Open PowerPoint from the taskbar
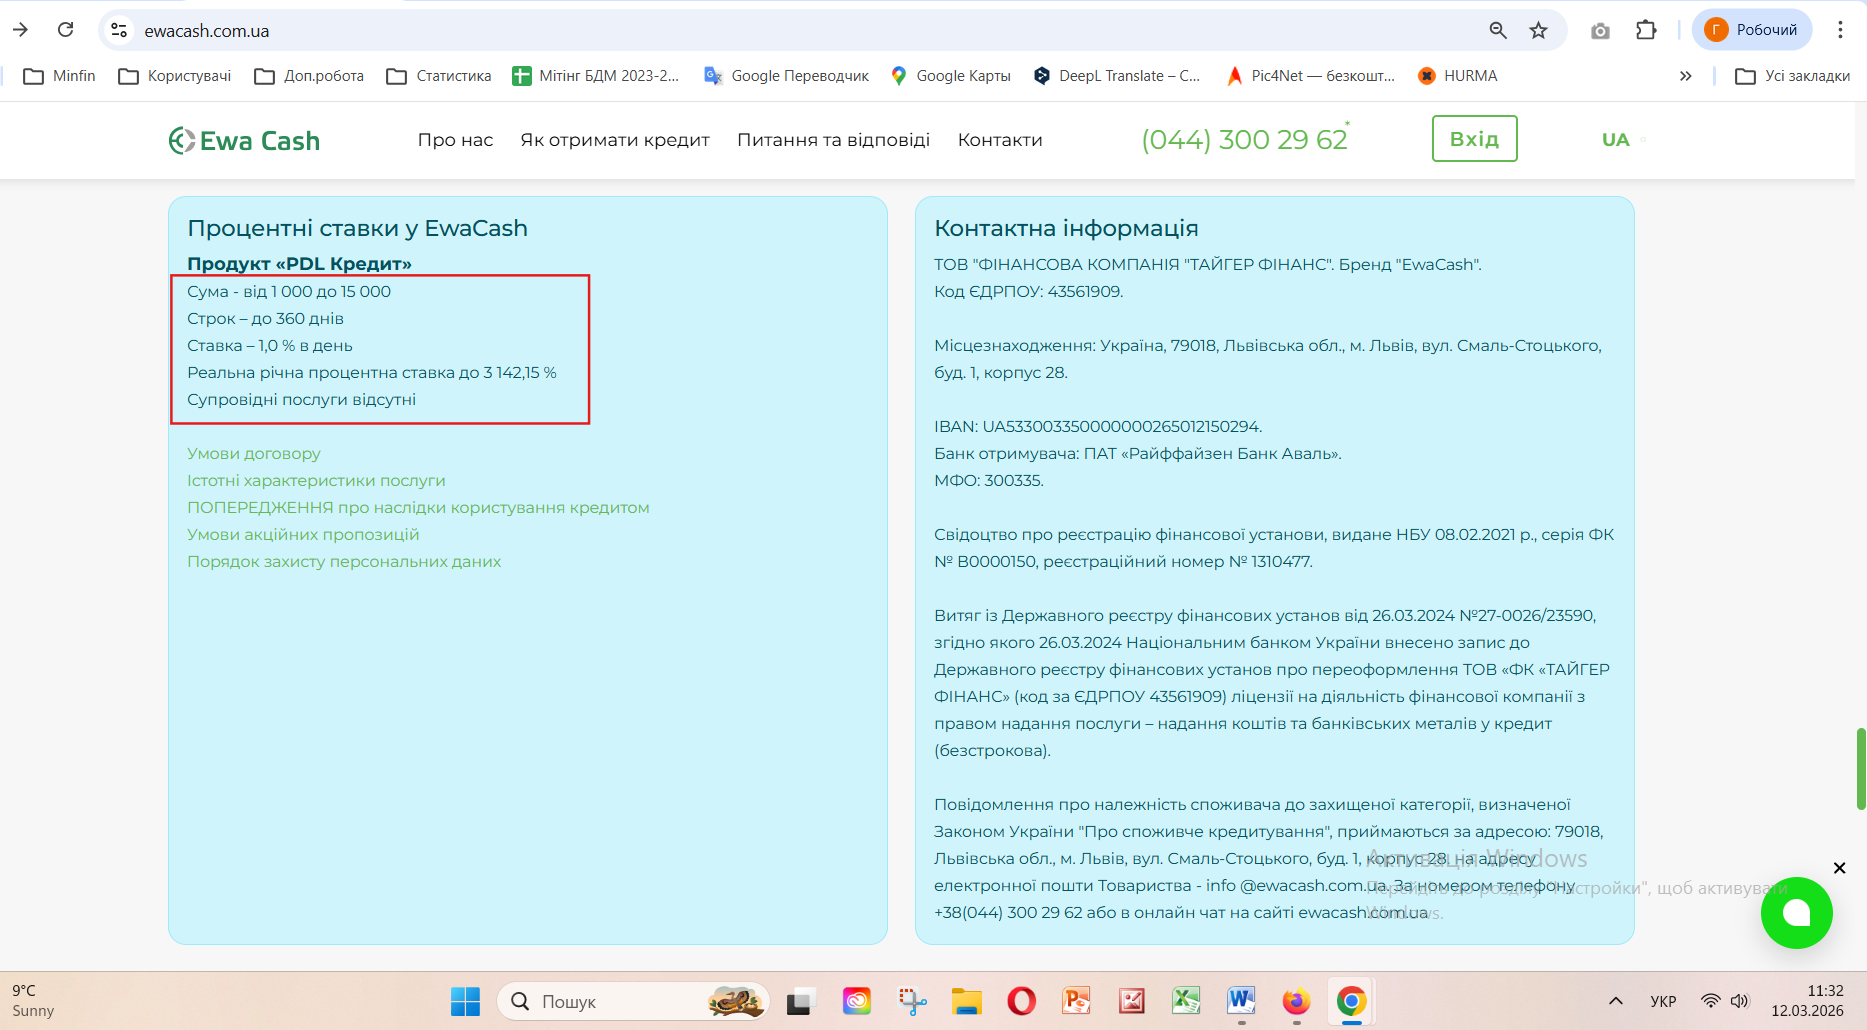 pyautogui.click(x=1077, y=1001)
